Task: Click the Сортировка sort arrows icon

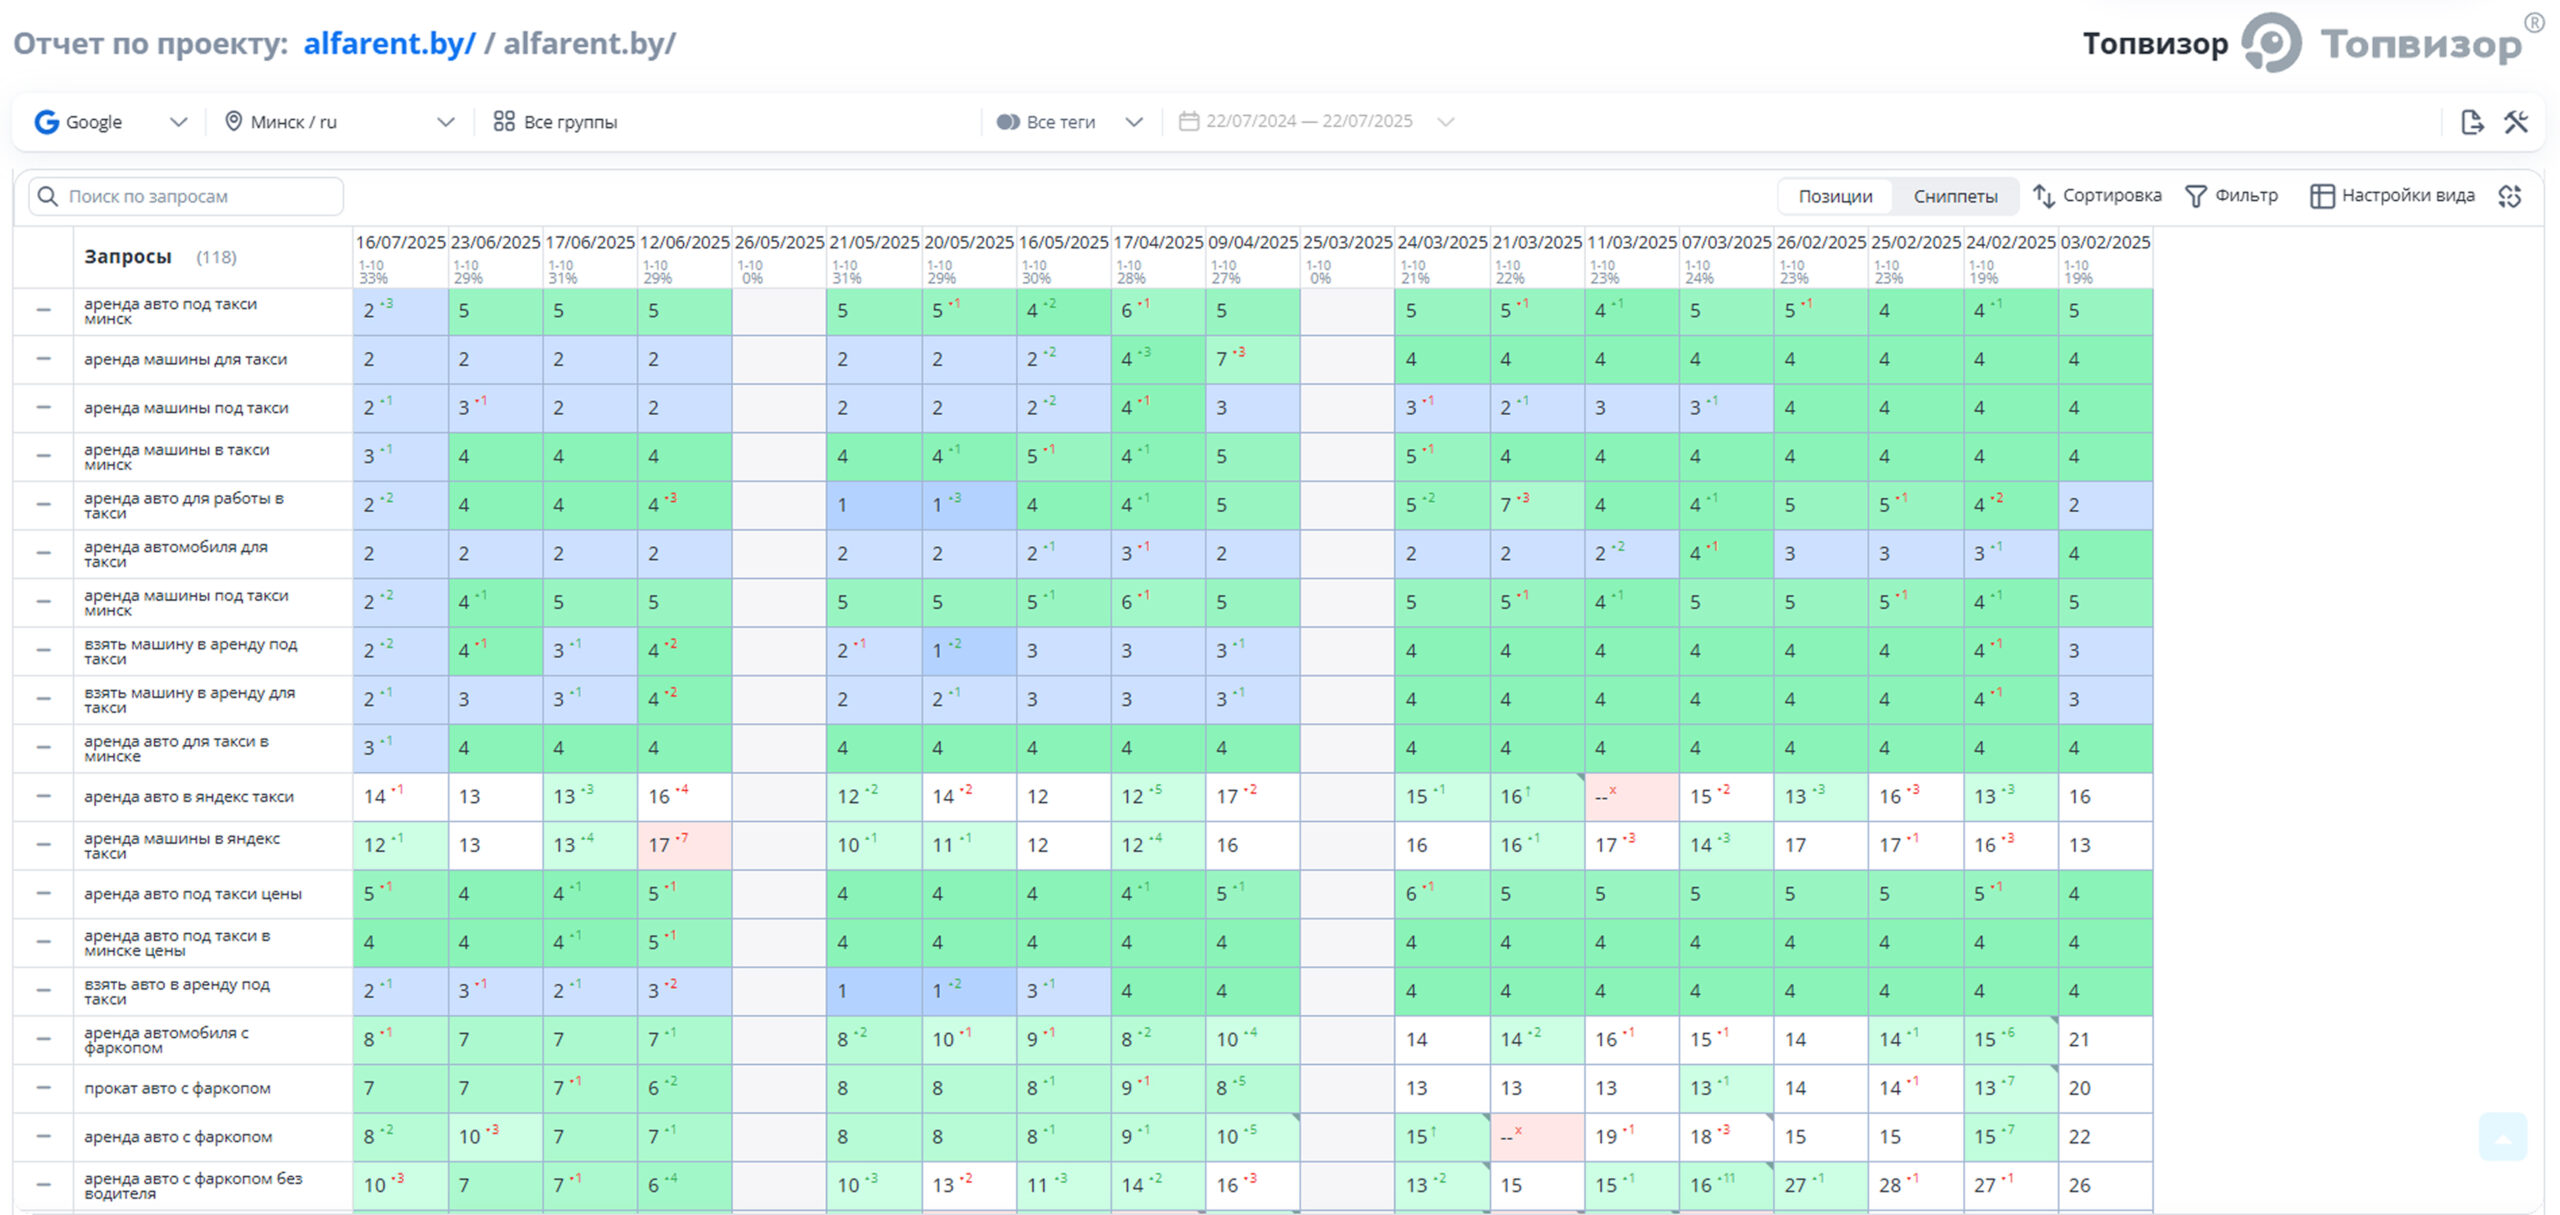Action: (x=2044, y=196)
